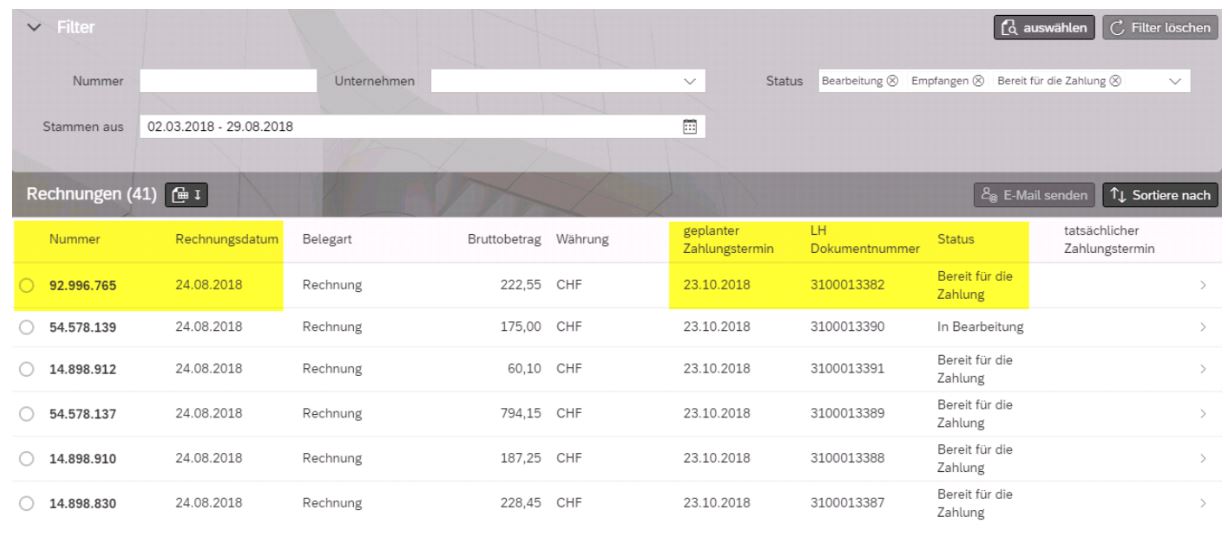
Task: Click invoice number 92.996.765
Action: click(83, 286)
